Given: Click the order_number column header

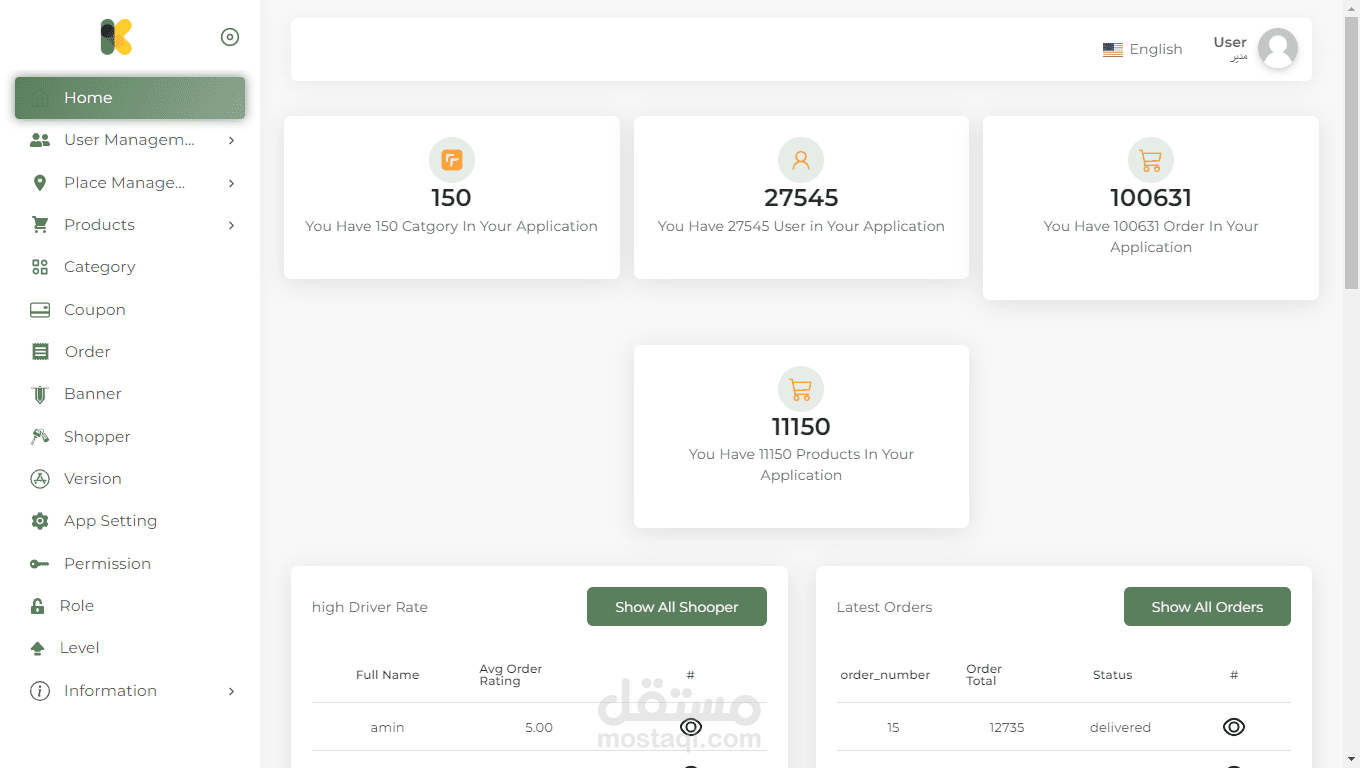Looking at the screenshot, I should point(885,675).
